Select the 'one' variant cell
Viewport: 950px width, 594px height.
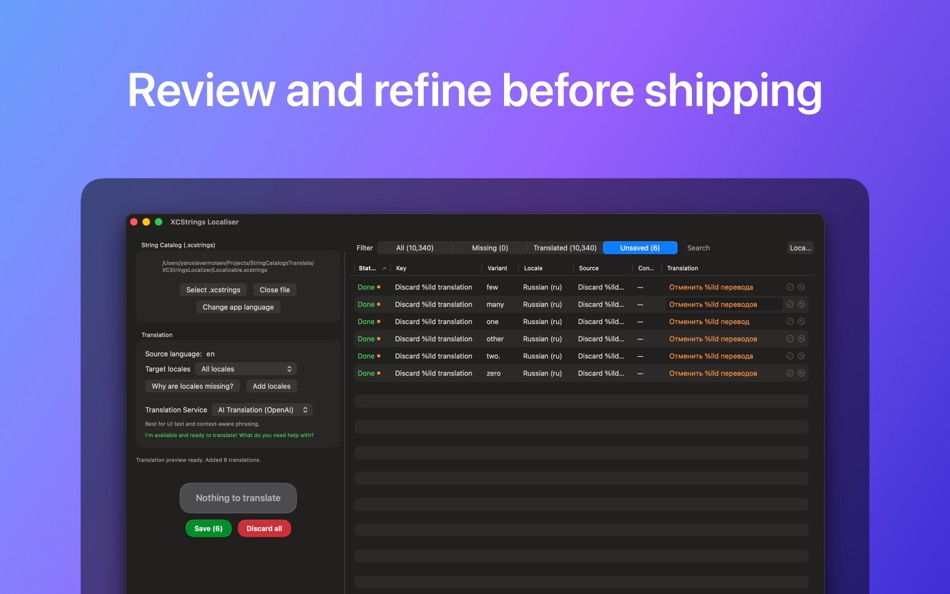pos(492,322)
